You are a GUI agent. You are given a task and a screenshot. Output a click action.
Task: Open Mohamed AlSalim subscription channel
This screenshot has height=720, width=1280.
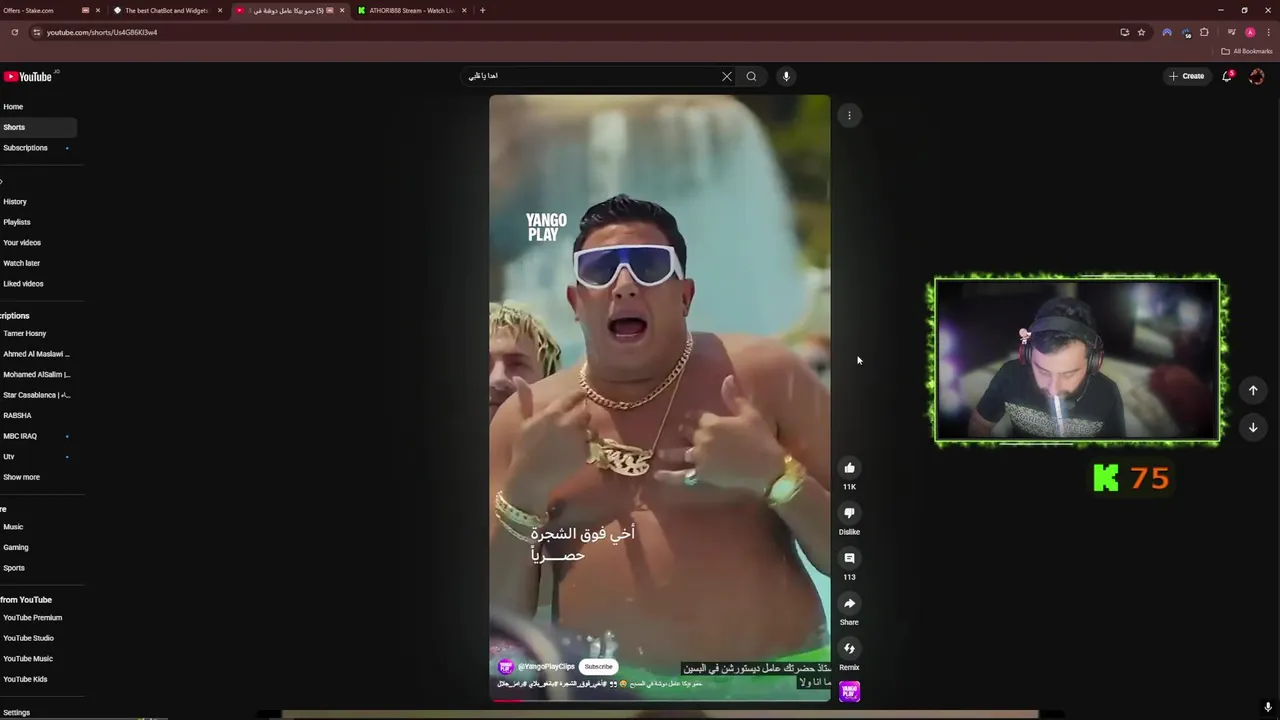(38, 375)
